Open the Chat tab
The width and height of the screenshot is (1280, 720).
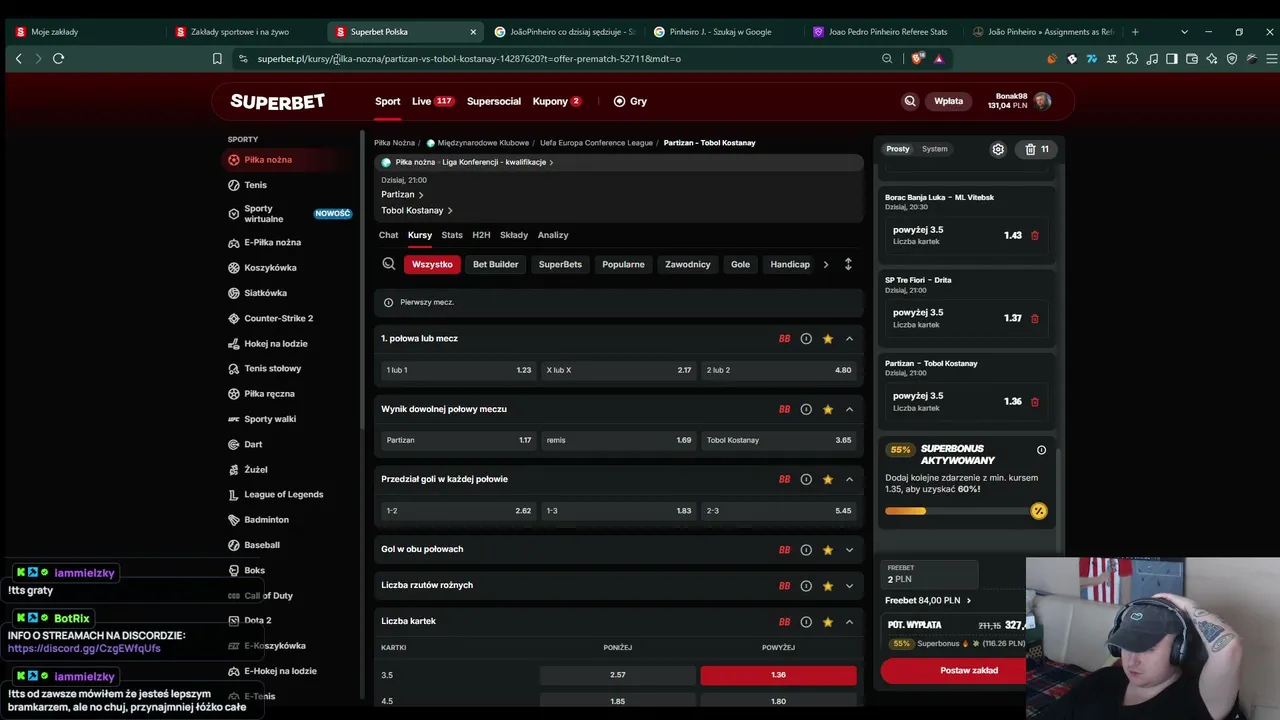(388, 235)
